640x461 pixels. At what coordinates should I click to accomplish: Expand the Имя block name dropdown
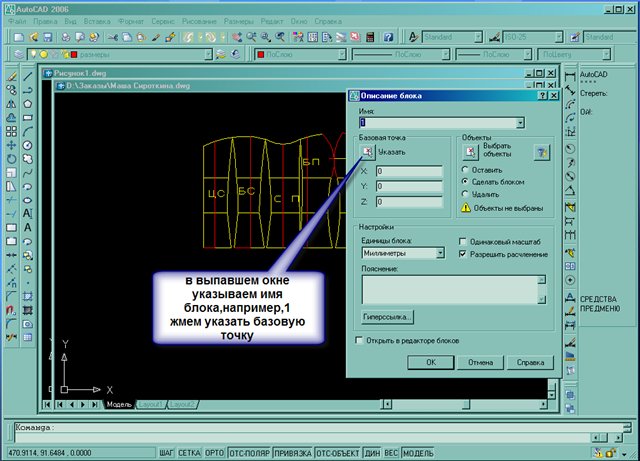520,123
